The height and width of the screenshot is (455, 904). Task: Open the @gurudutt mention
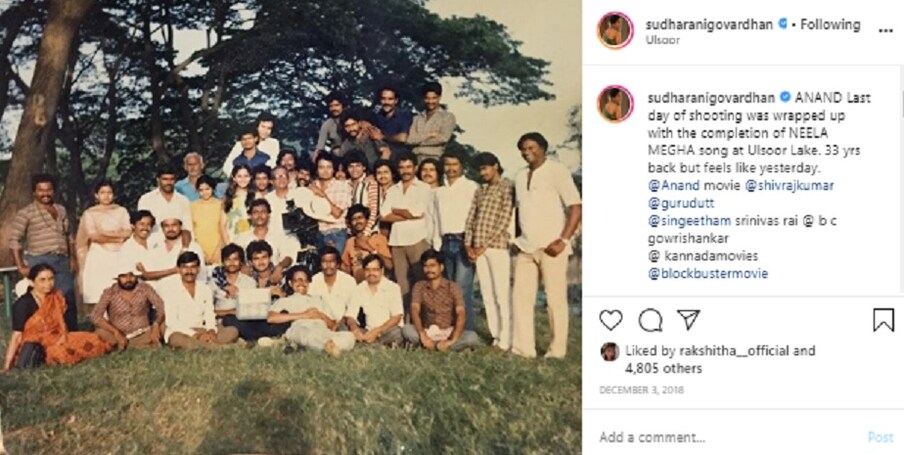pos(675,203)
